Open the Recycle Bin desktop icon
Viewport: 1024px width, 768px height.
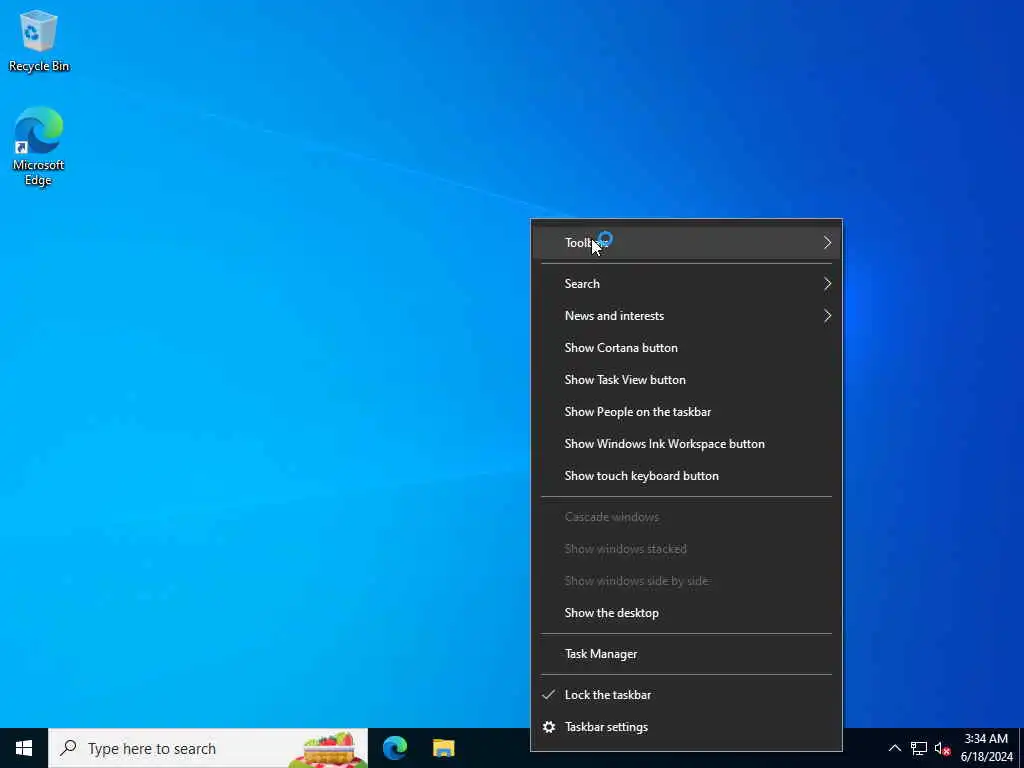(39, 41)
